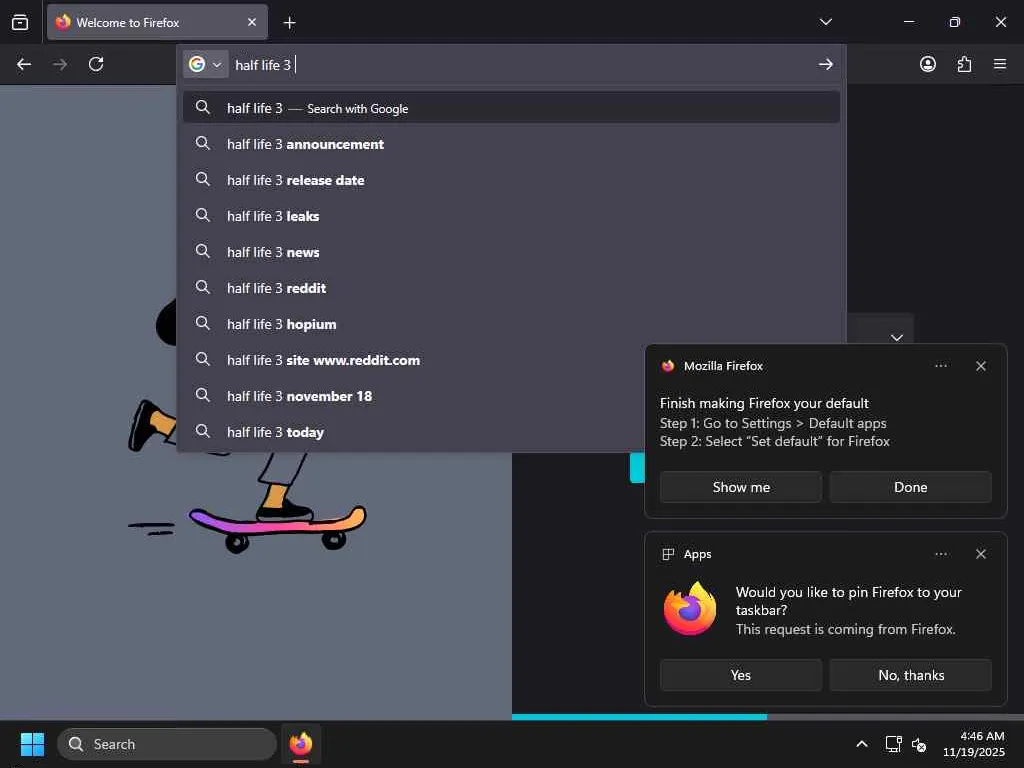Viewport: 1024px width, 768px height.
Task: Expand the chevron above the notifications
Action: pyautogui.click(x=897, y=337)
